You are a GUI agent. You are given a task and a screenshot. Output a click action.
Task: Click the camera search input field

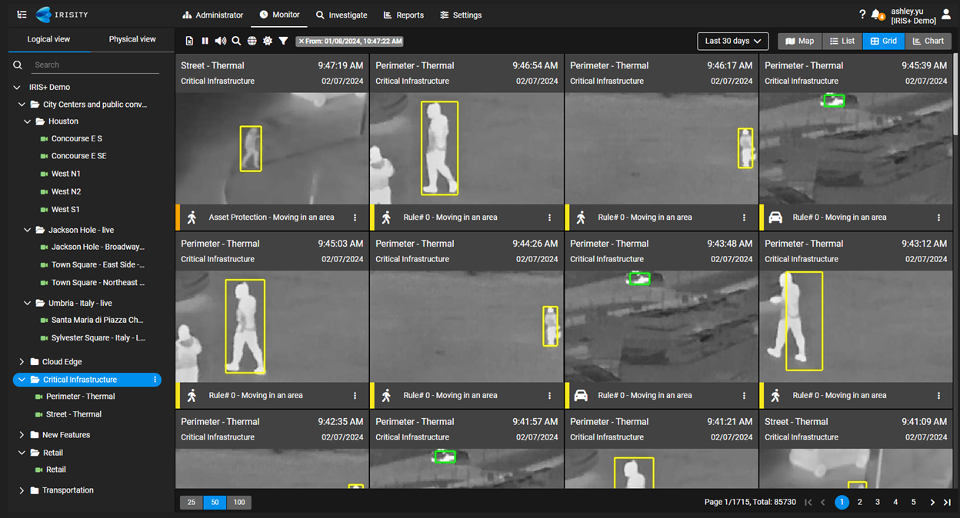coord(95,65)
